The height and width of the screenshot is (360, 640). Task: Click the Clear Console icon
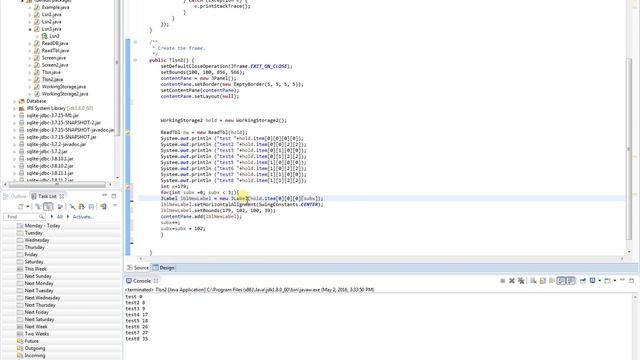click(533, 281)
